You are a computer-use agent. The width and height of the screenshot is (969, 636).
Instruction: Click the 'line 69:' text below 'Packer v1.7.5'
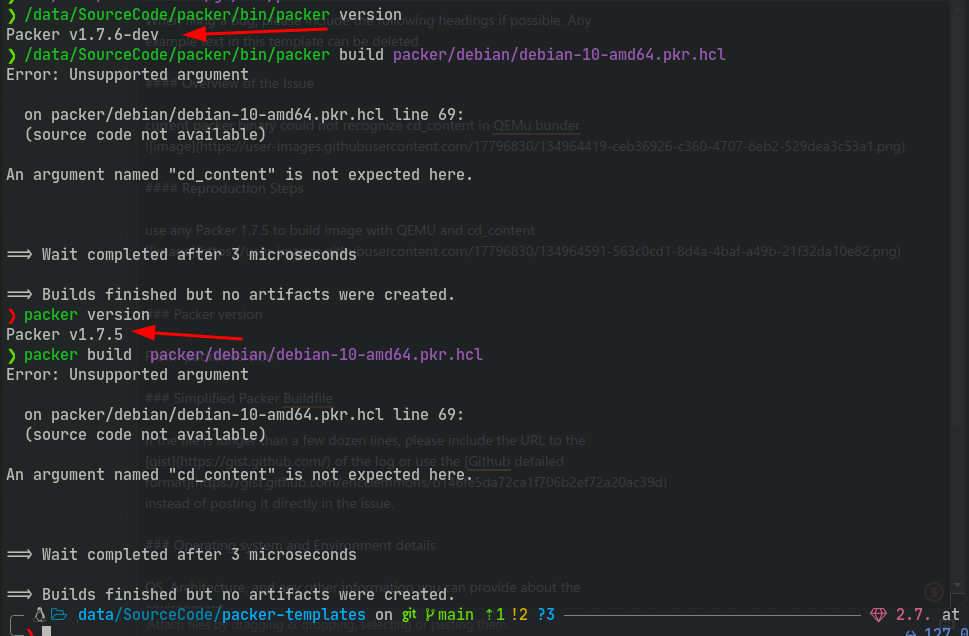428,414
